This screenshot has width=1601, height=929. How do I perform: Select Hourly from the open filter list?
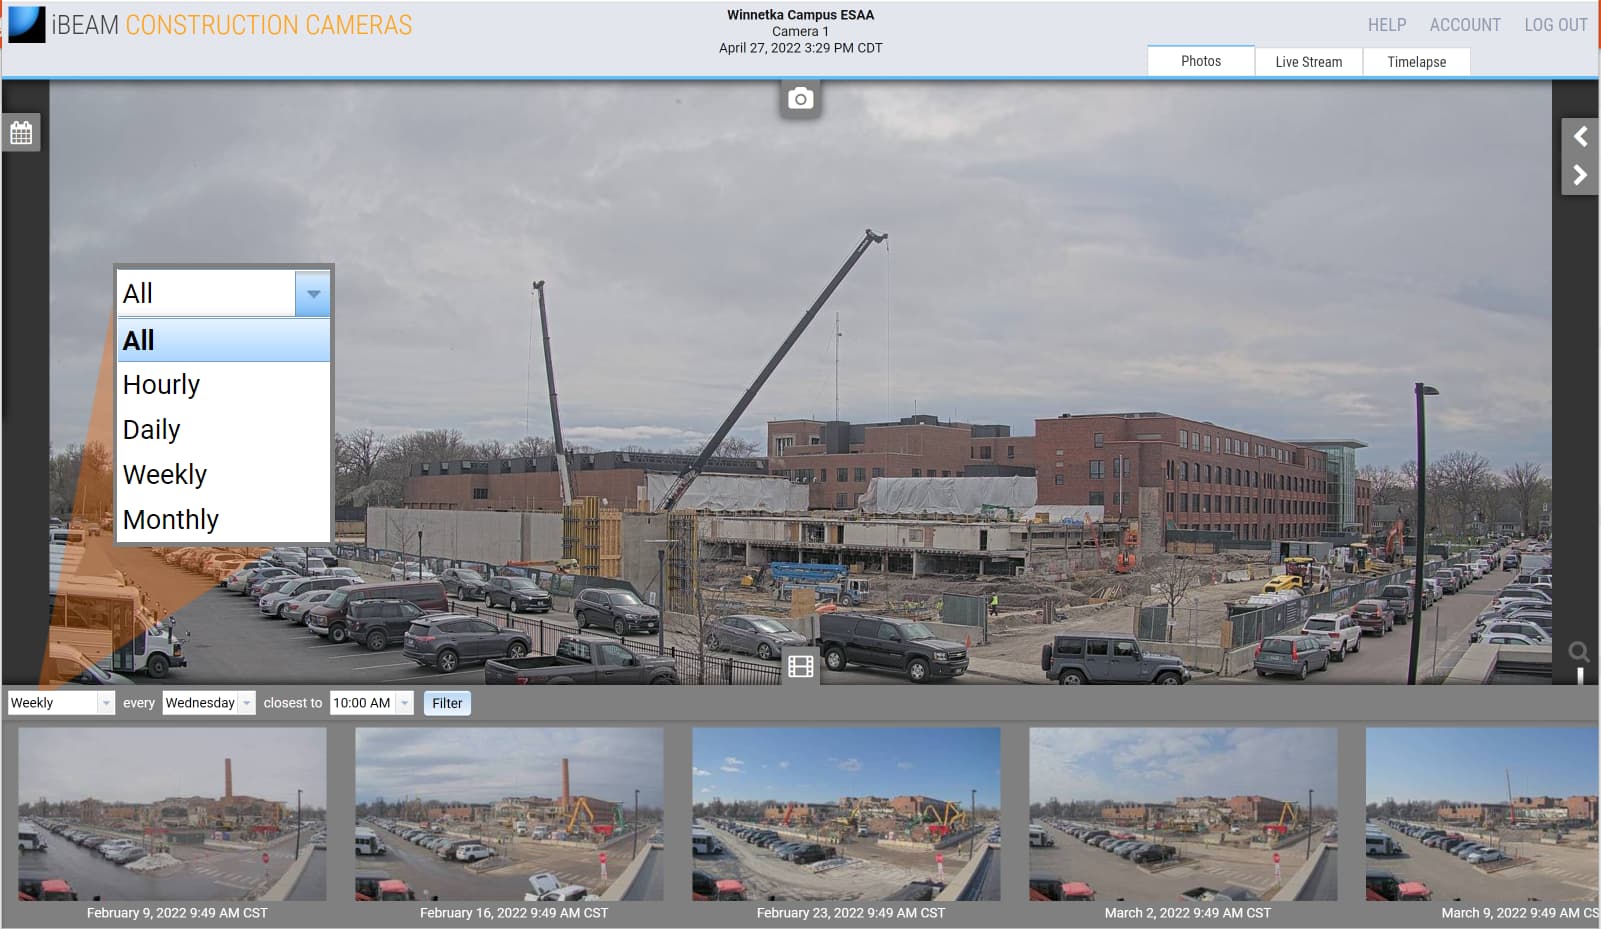coord(161,384)
